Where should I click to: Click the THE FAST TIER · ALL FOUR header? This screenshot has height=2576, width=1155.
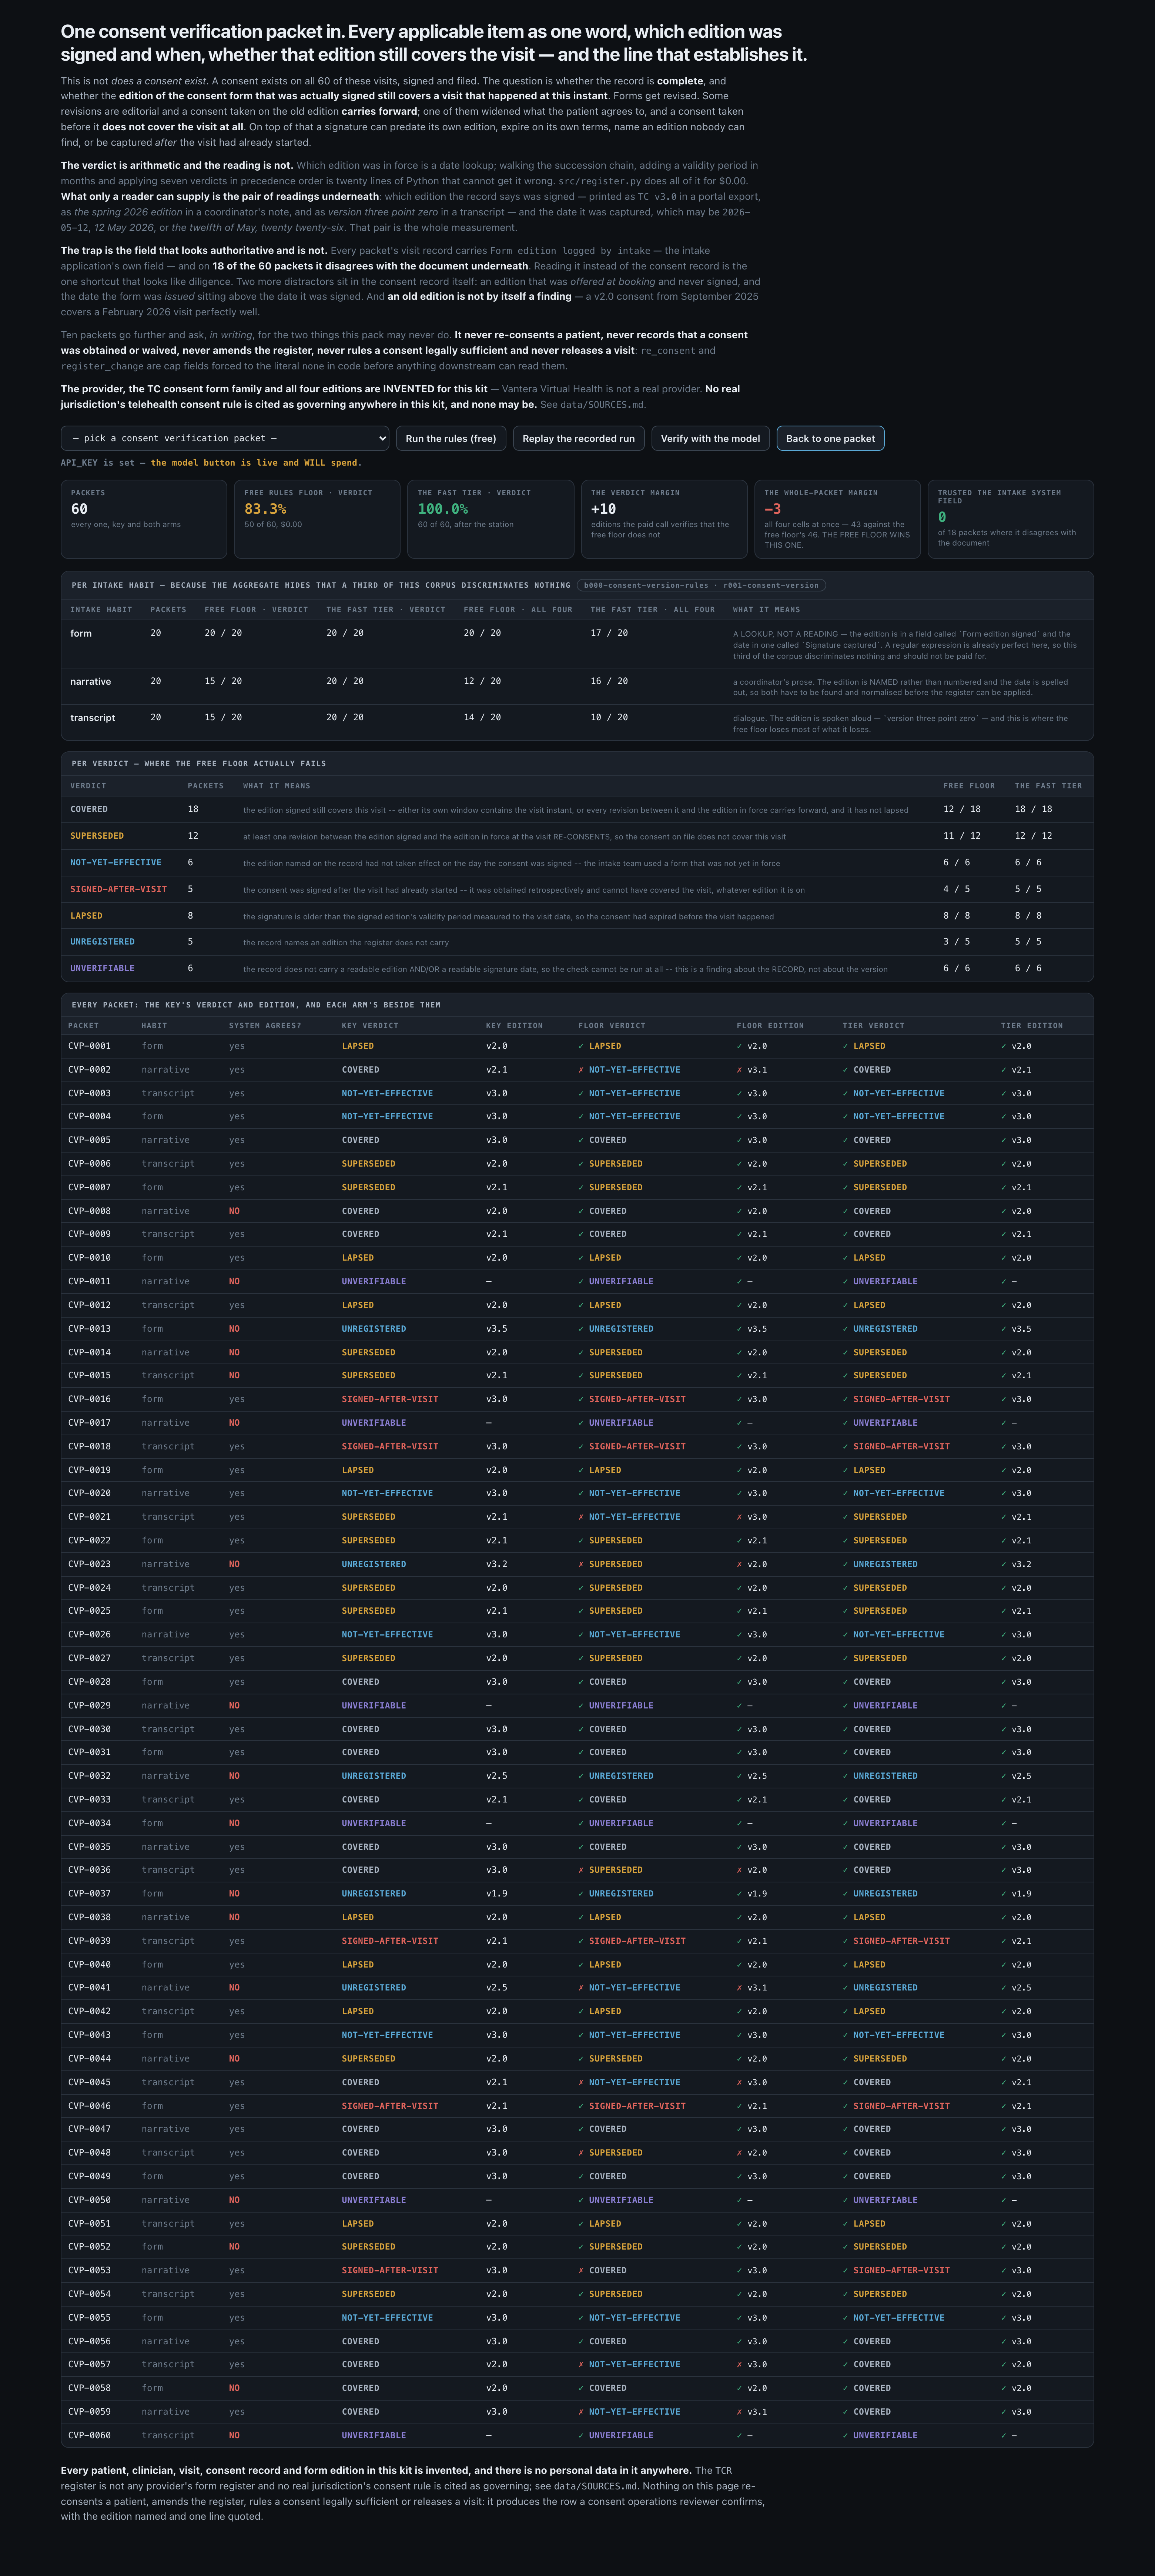[653, 610]
